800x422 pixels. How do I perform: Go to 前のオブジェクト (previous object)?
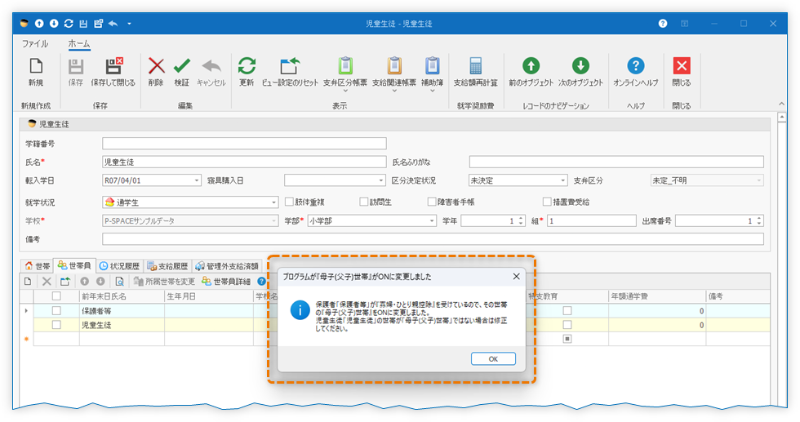pyautogui.click(x=531, y=67)
